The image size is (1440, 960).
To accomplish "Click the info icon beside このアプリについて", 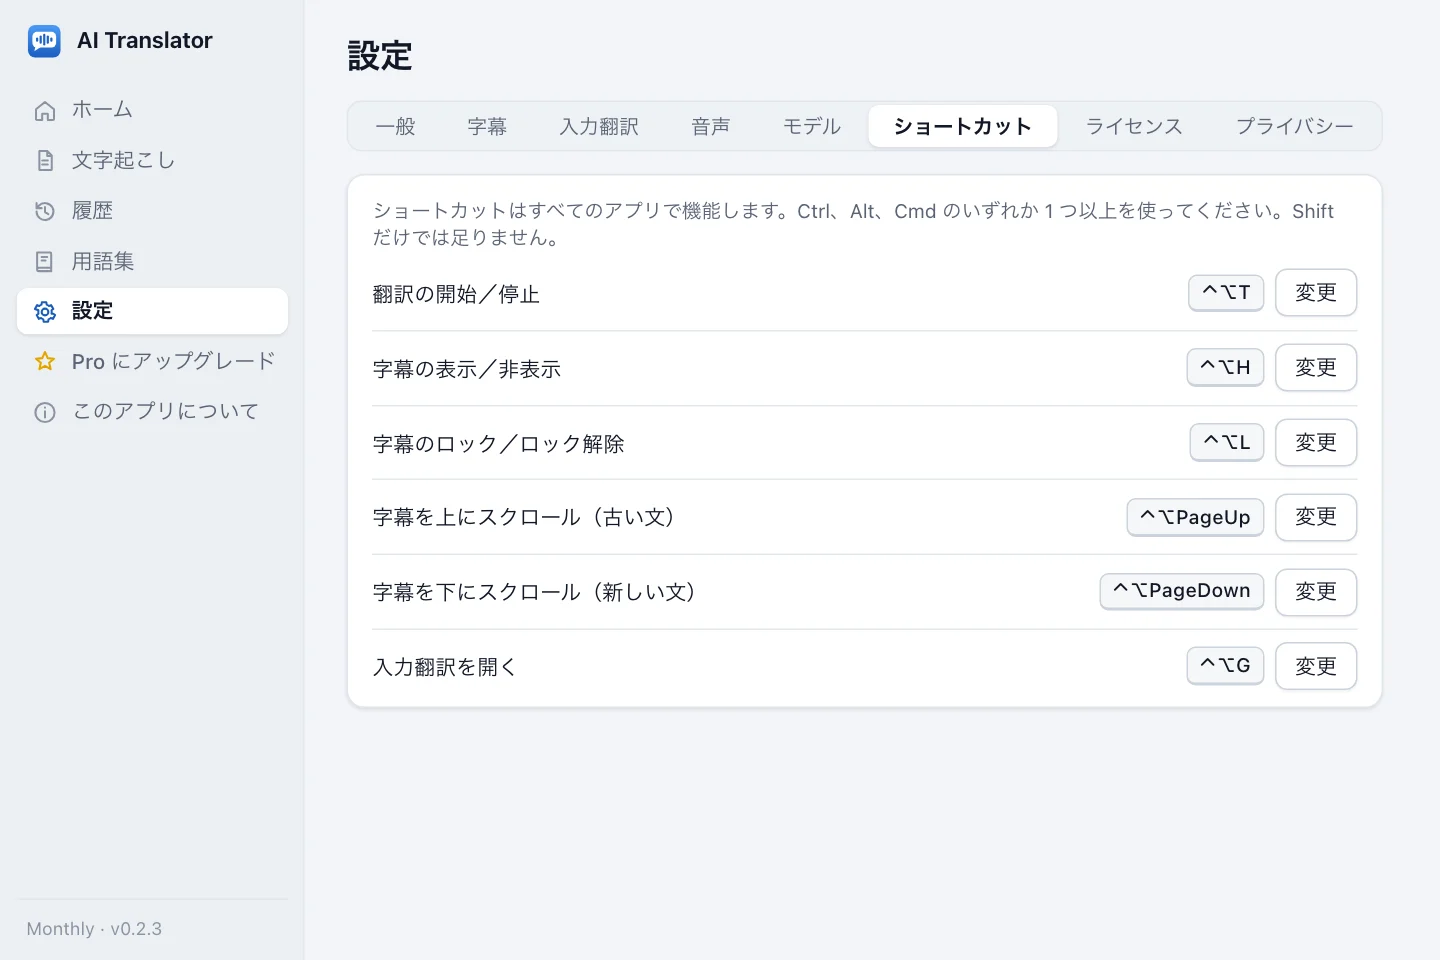I will coord(45,412).
